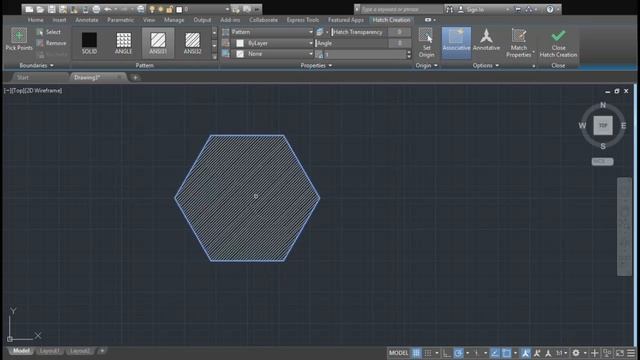Image resolution: width=640 pixels, height=360 pixels.
Task: Switch to the Layout1 tab
Action: 49,351
